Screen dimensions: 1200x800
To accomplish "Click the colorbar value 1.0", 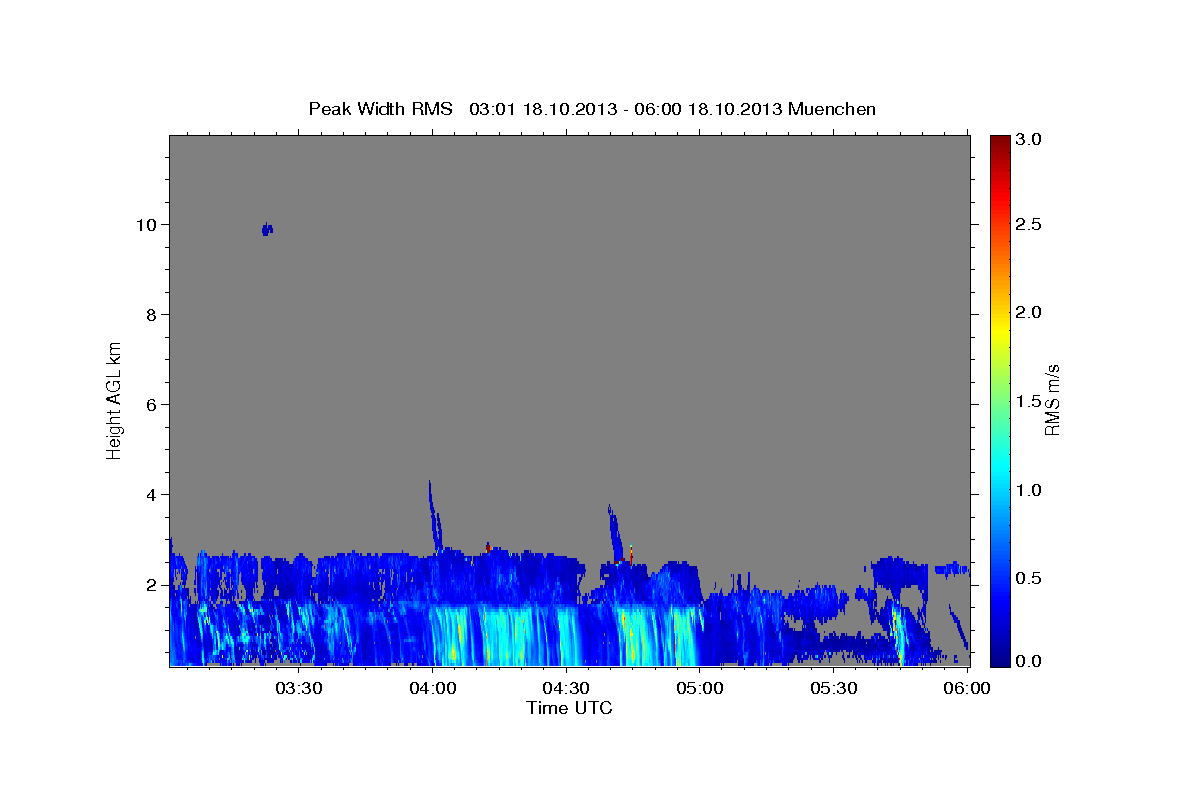I will tap(1030, 489).
